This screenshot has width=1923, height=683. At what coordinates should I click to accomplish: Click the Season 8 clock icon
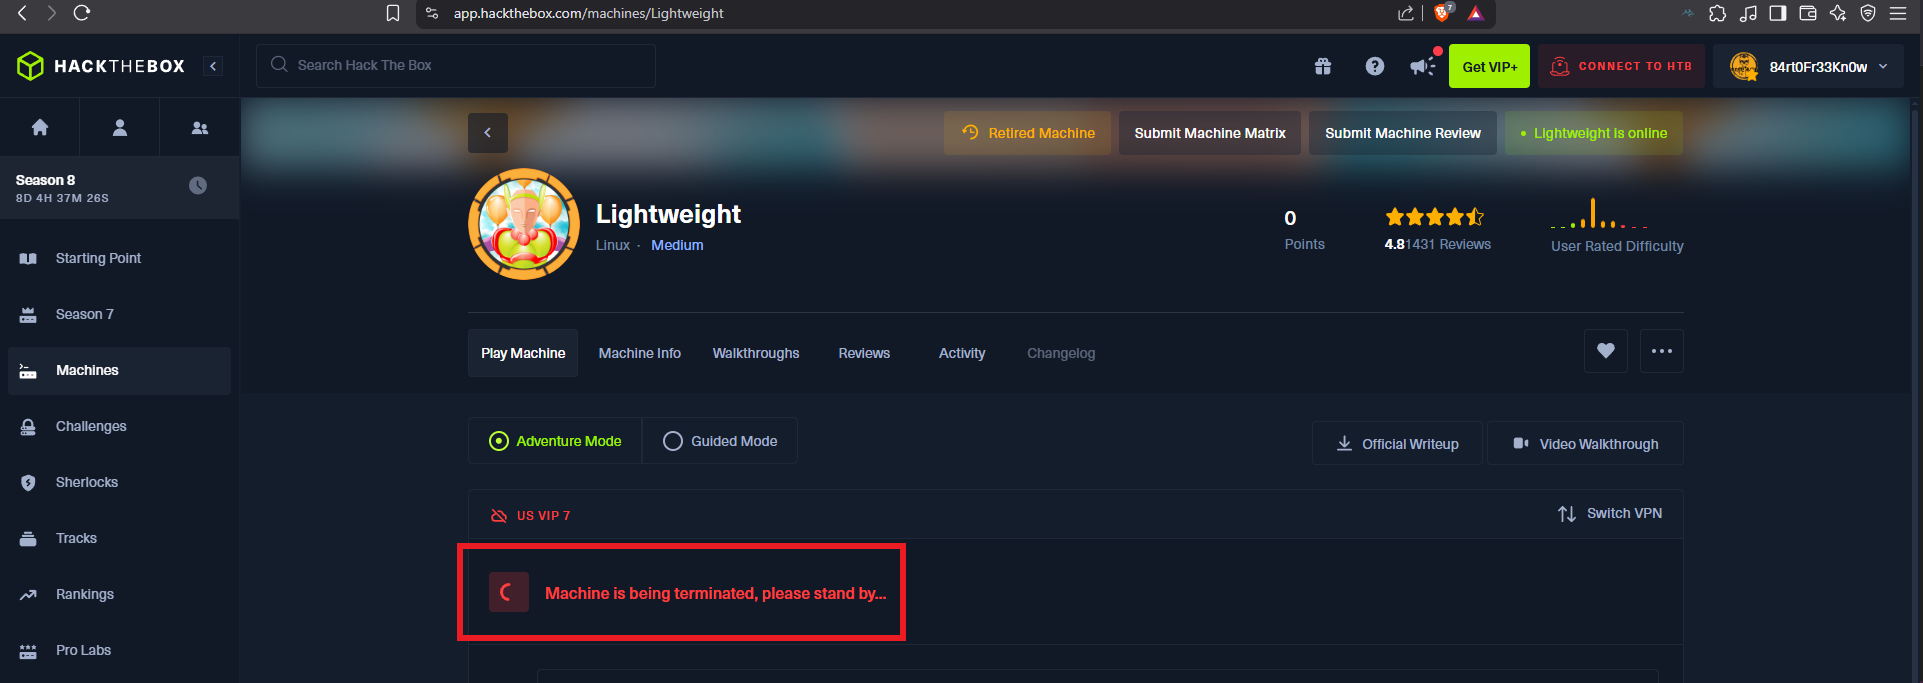click(198, 185)
